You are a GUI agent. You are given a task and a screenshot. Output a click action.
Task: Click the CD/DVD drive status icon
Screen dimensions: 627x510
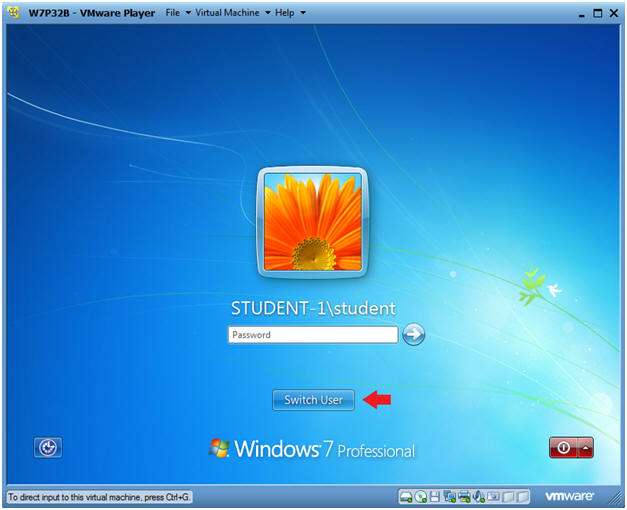pos(421,497)
